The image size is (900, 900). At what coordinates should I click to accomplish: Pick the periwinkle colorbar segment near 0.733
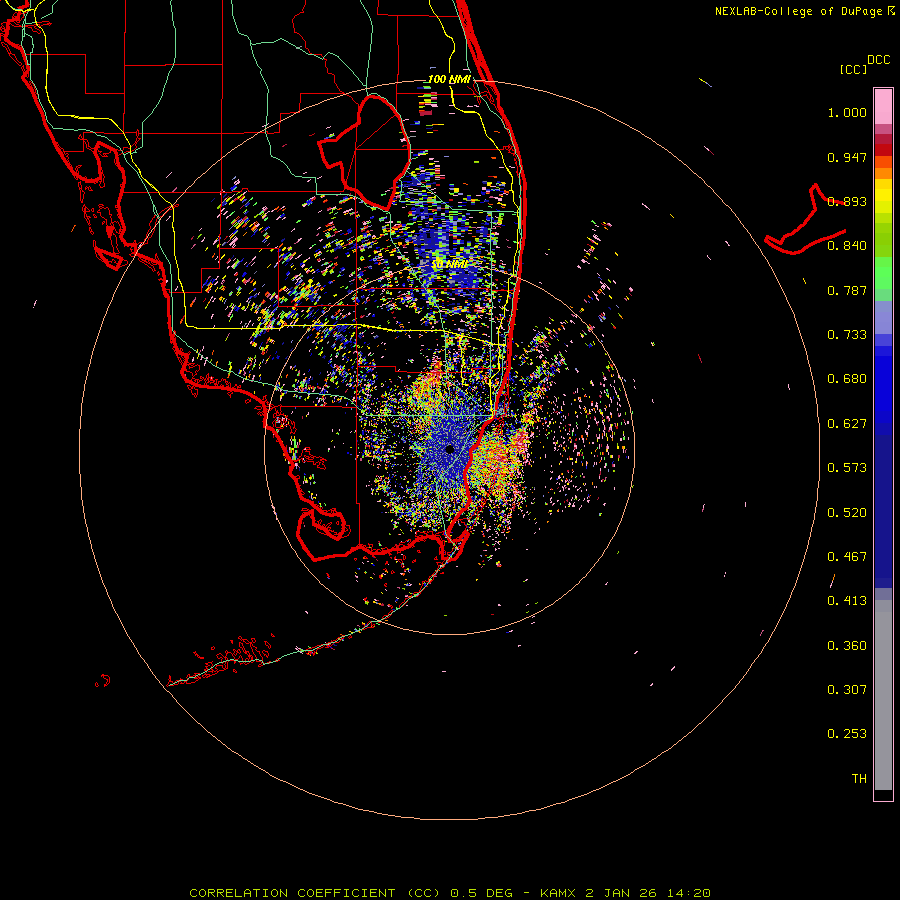point(883,317)
